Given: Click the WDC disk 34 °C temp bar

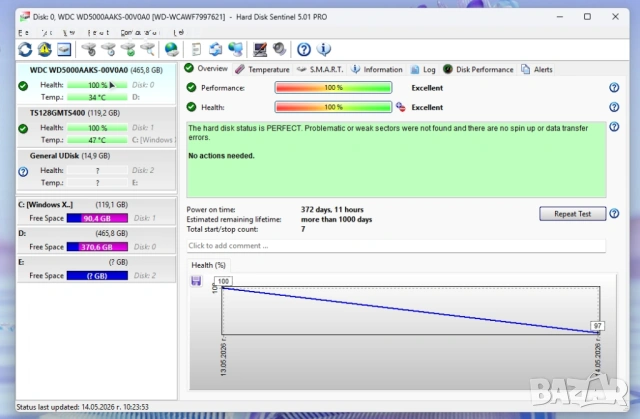Looking at the screenshot, I should tap(97, 98).
